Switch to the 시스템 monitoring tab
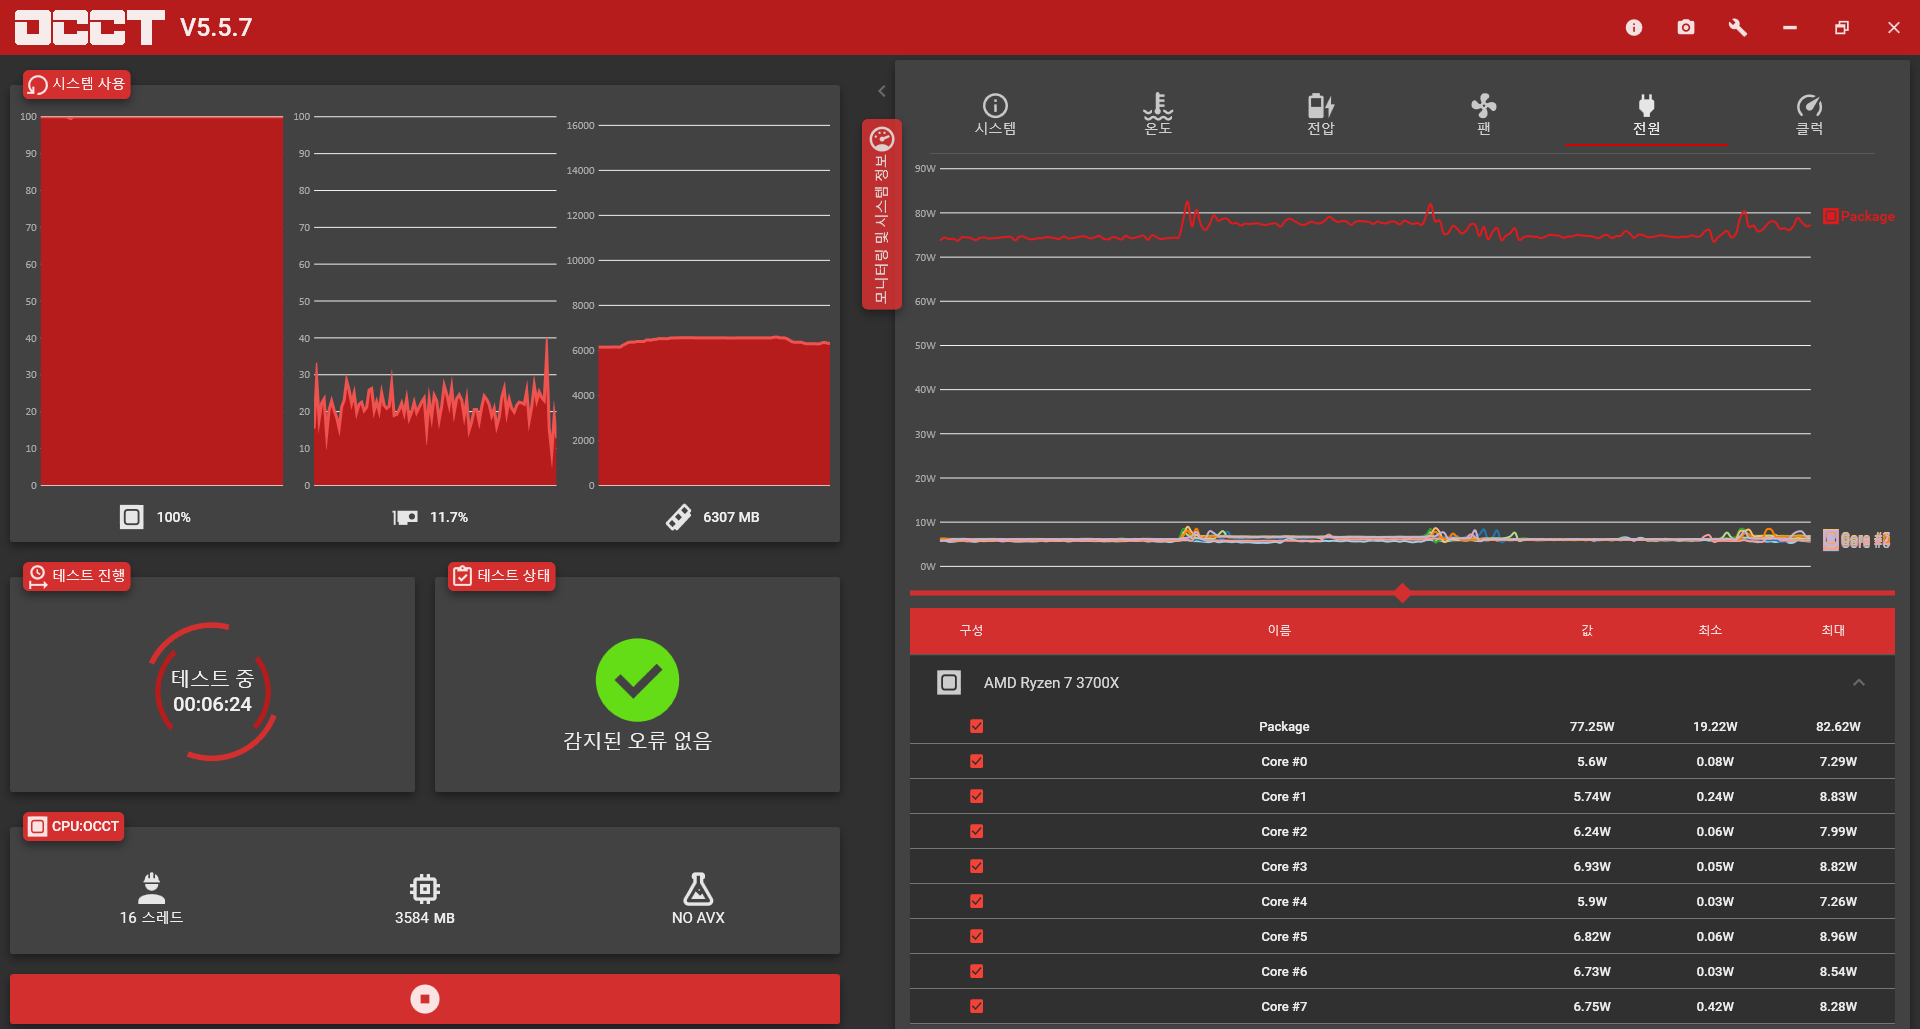Screen dimensions: 1920x1029 pyautogui.click(x=995, y=114)
